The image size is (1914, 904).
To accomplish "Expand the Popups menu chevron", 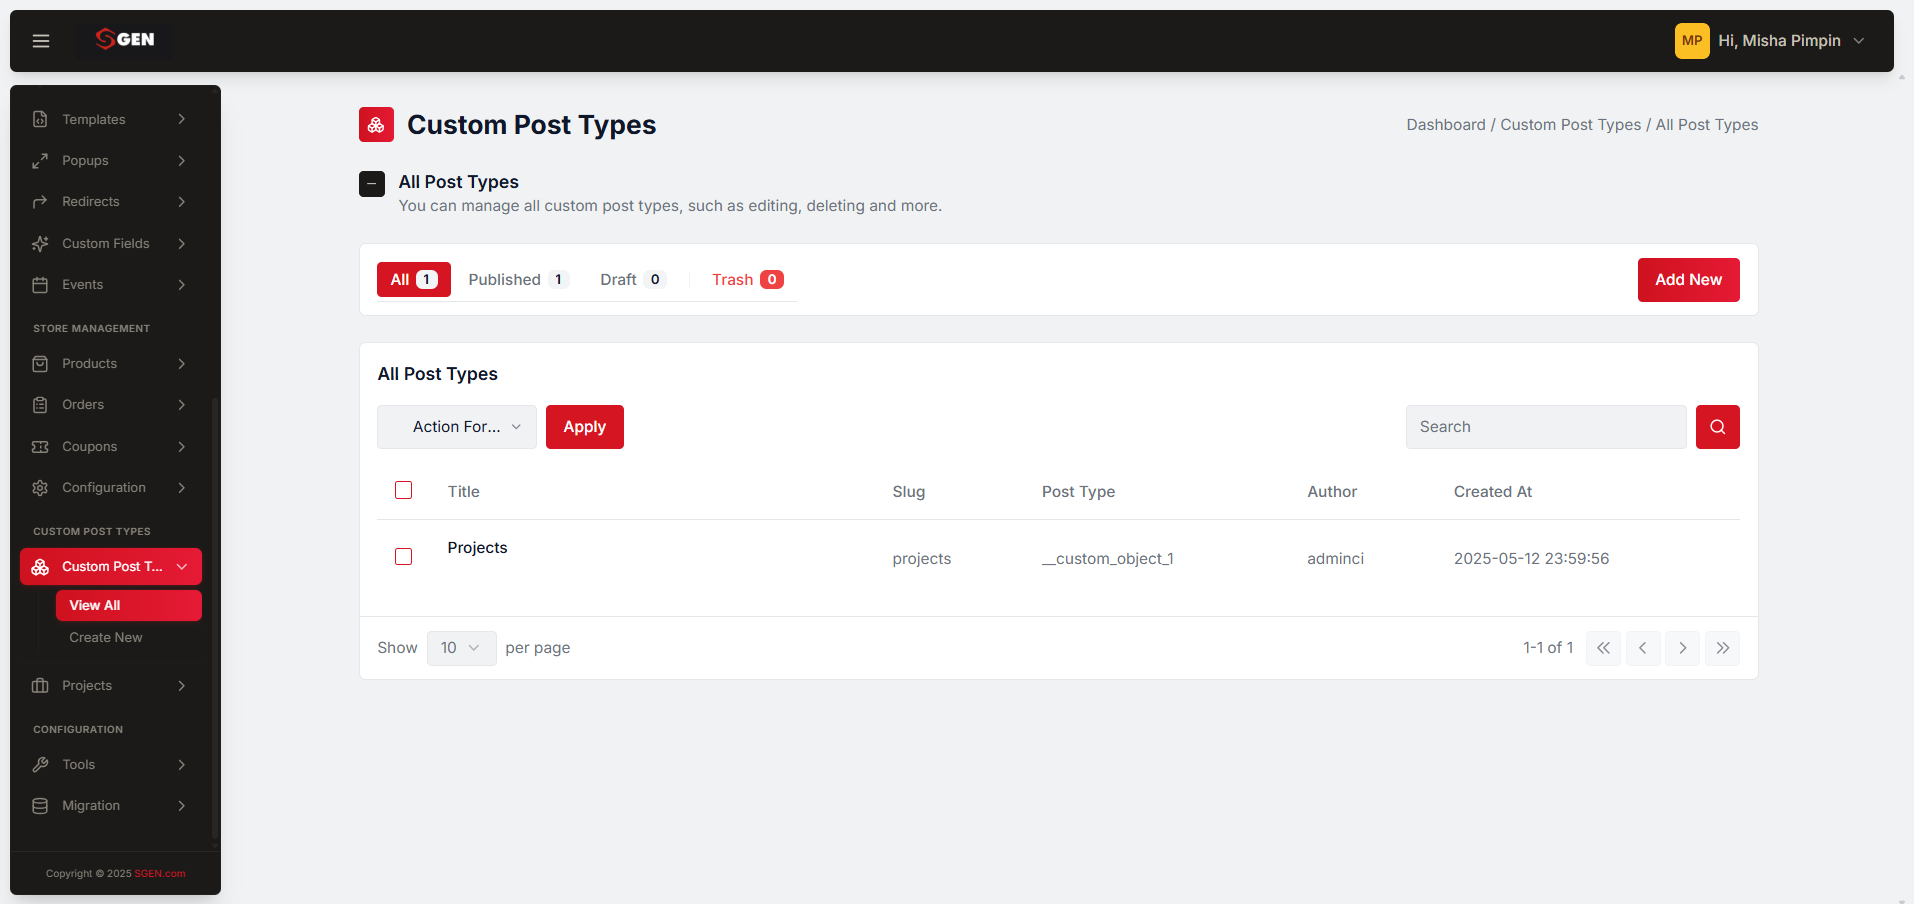I will [182, 160].
